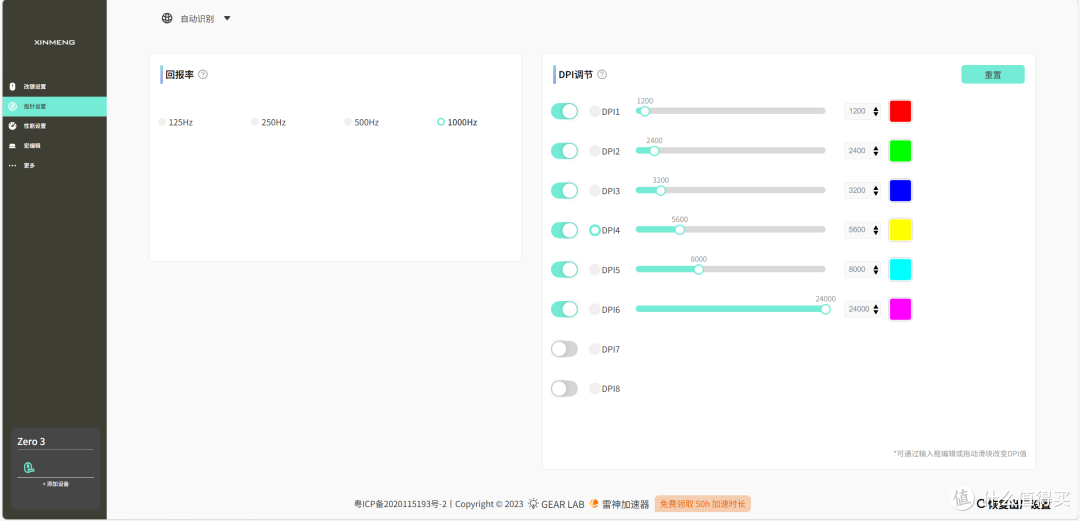The image size is (1080, 521).
Task: Open the magenta DPI6 color swatch
Action: coord(900,309)
